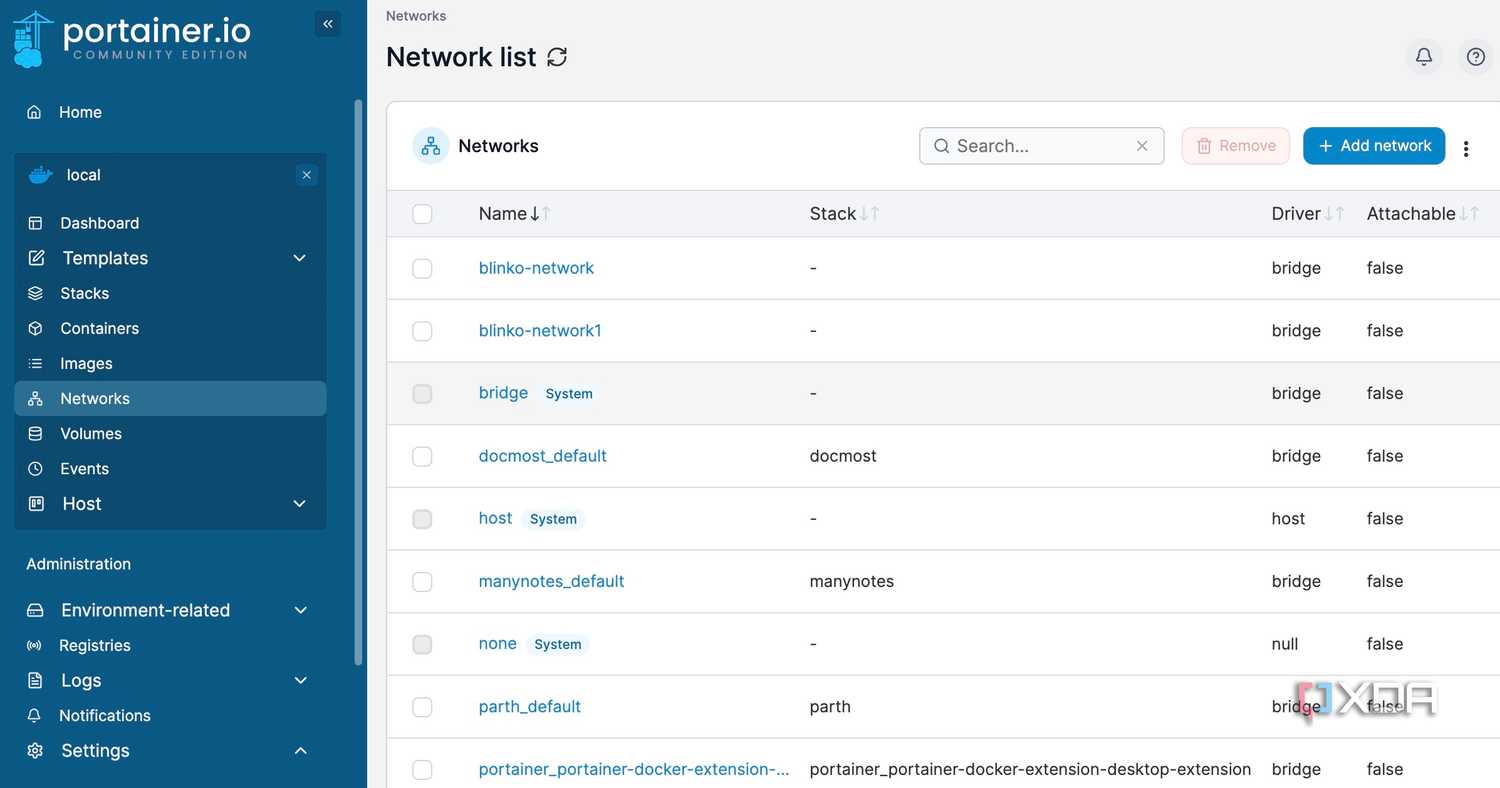Click the Home icon in the sidebar
This screenshot has width=1500, height=788.
[35, 112]
